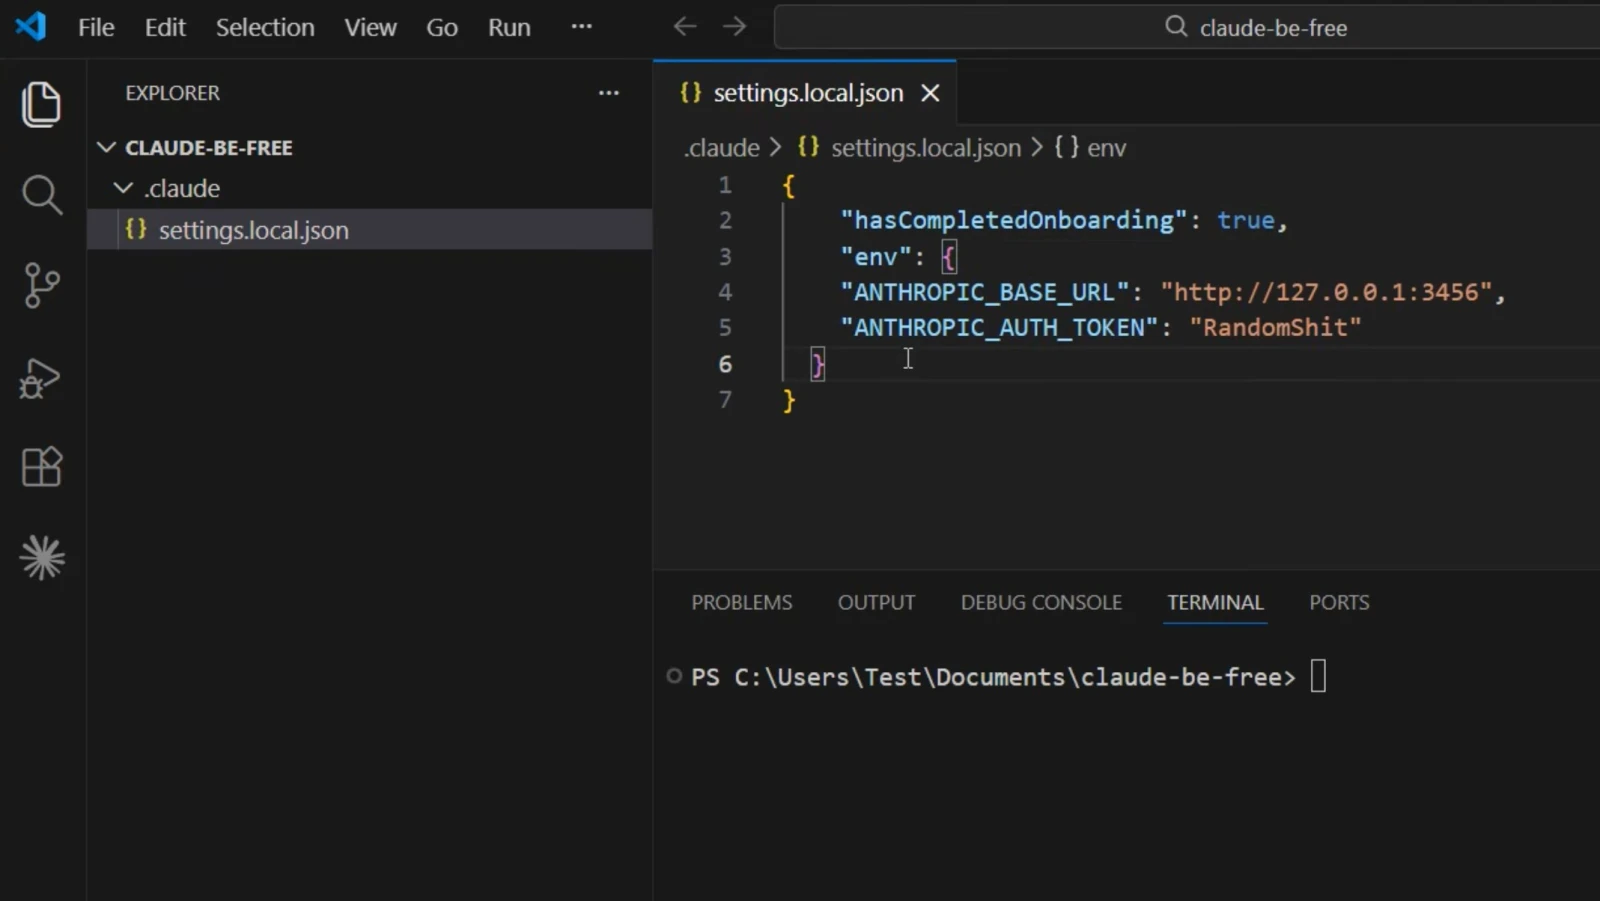Click the navigate forward arrow
The width and height of the screenshot is (1600, 901).
click(x=734, y=27)
